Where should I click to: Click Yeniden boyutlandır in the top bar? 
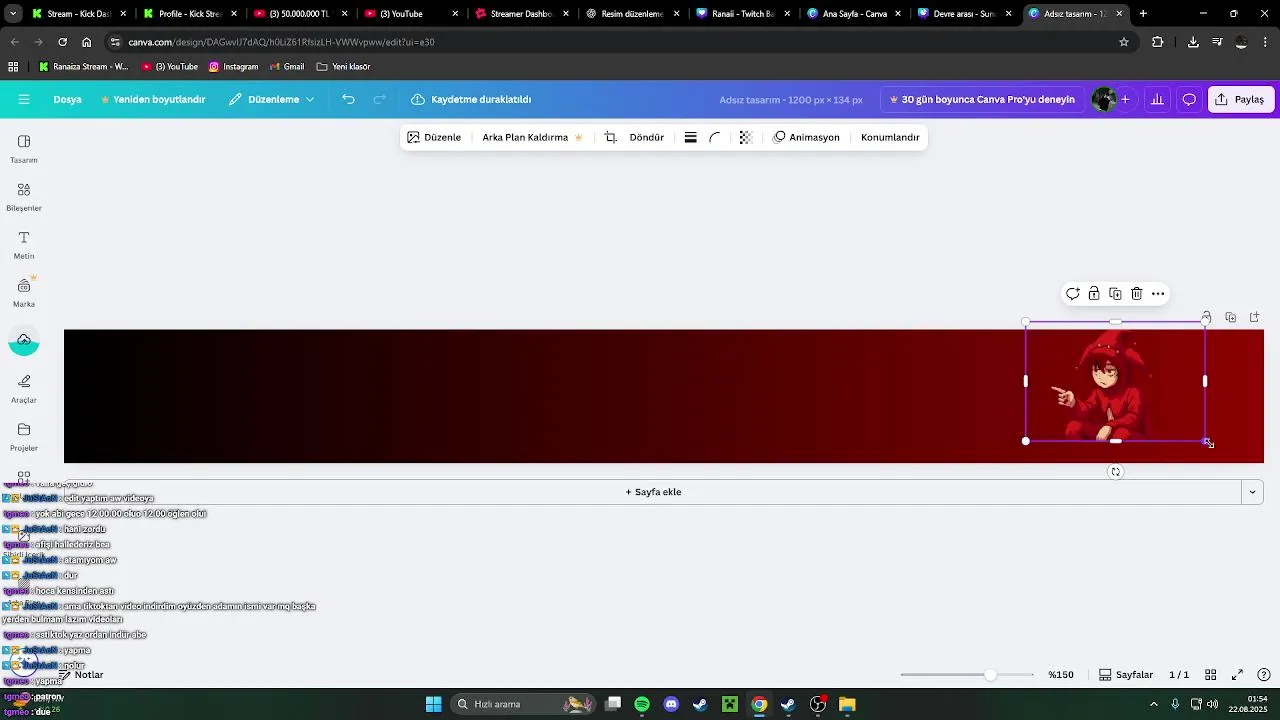(x=153, y=99)
